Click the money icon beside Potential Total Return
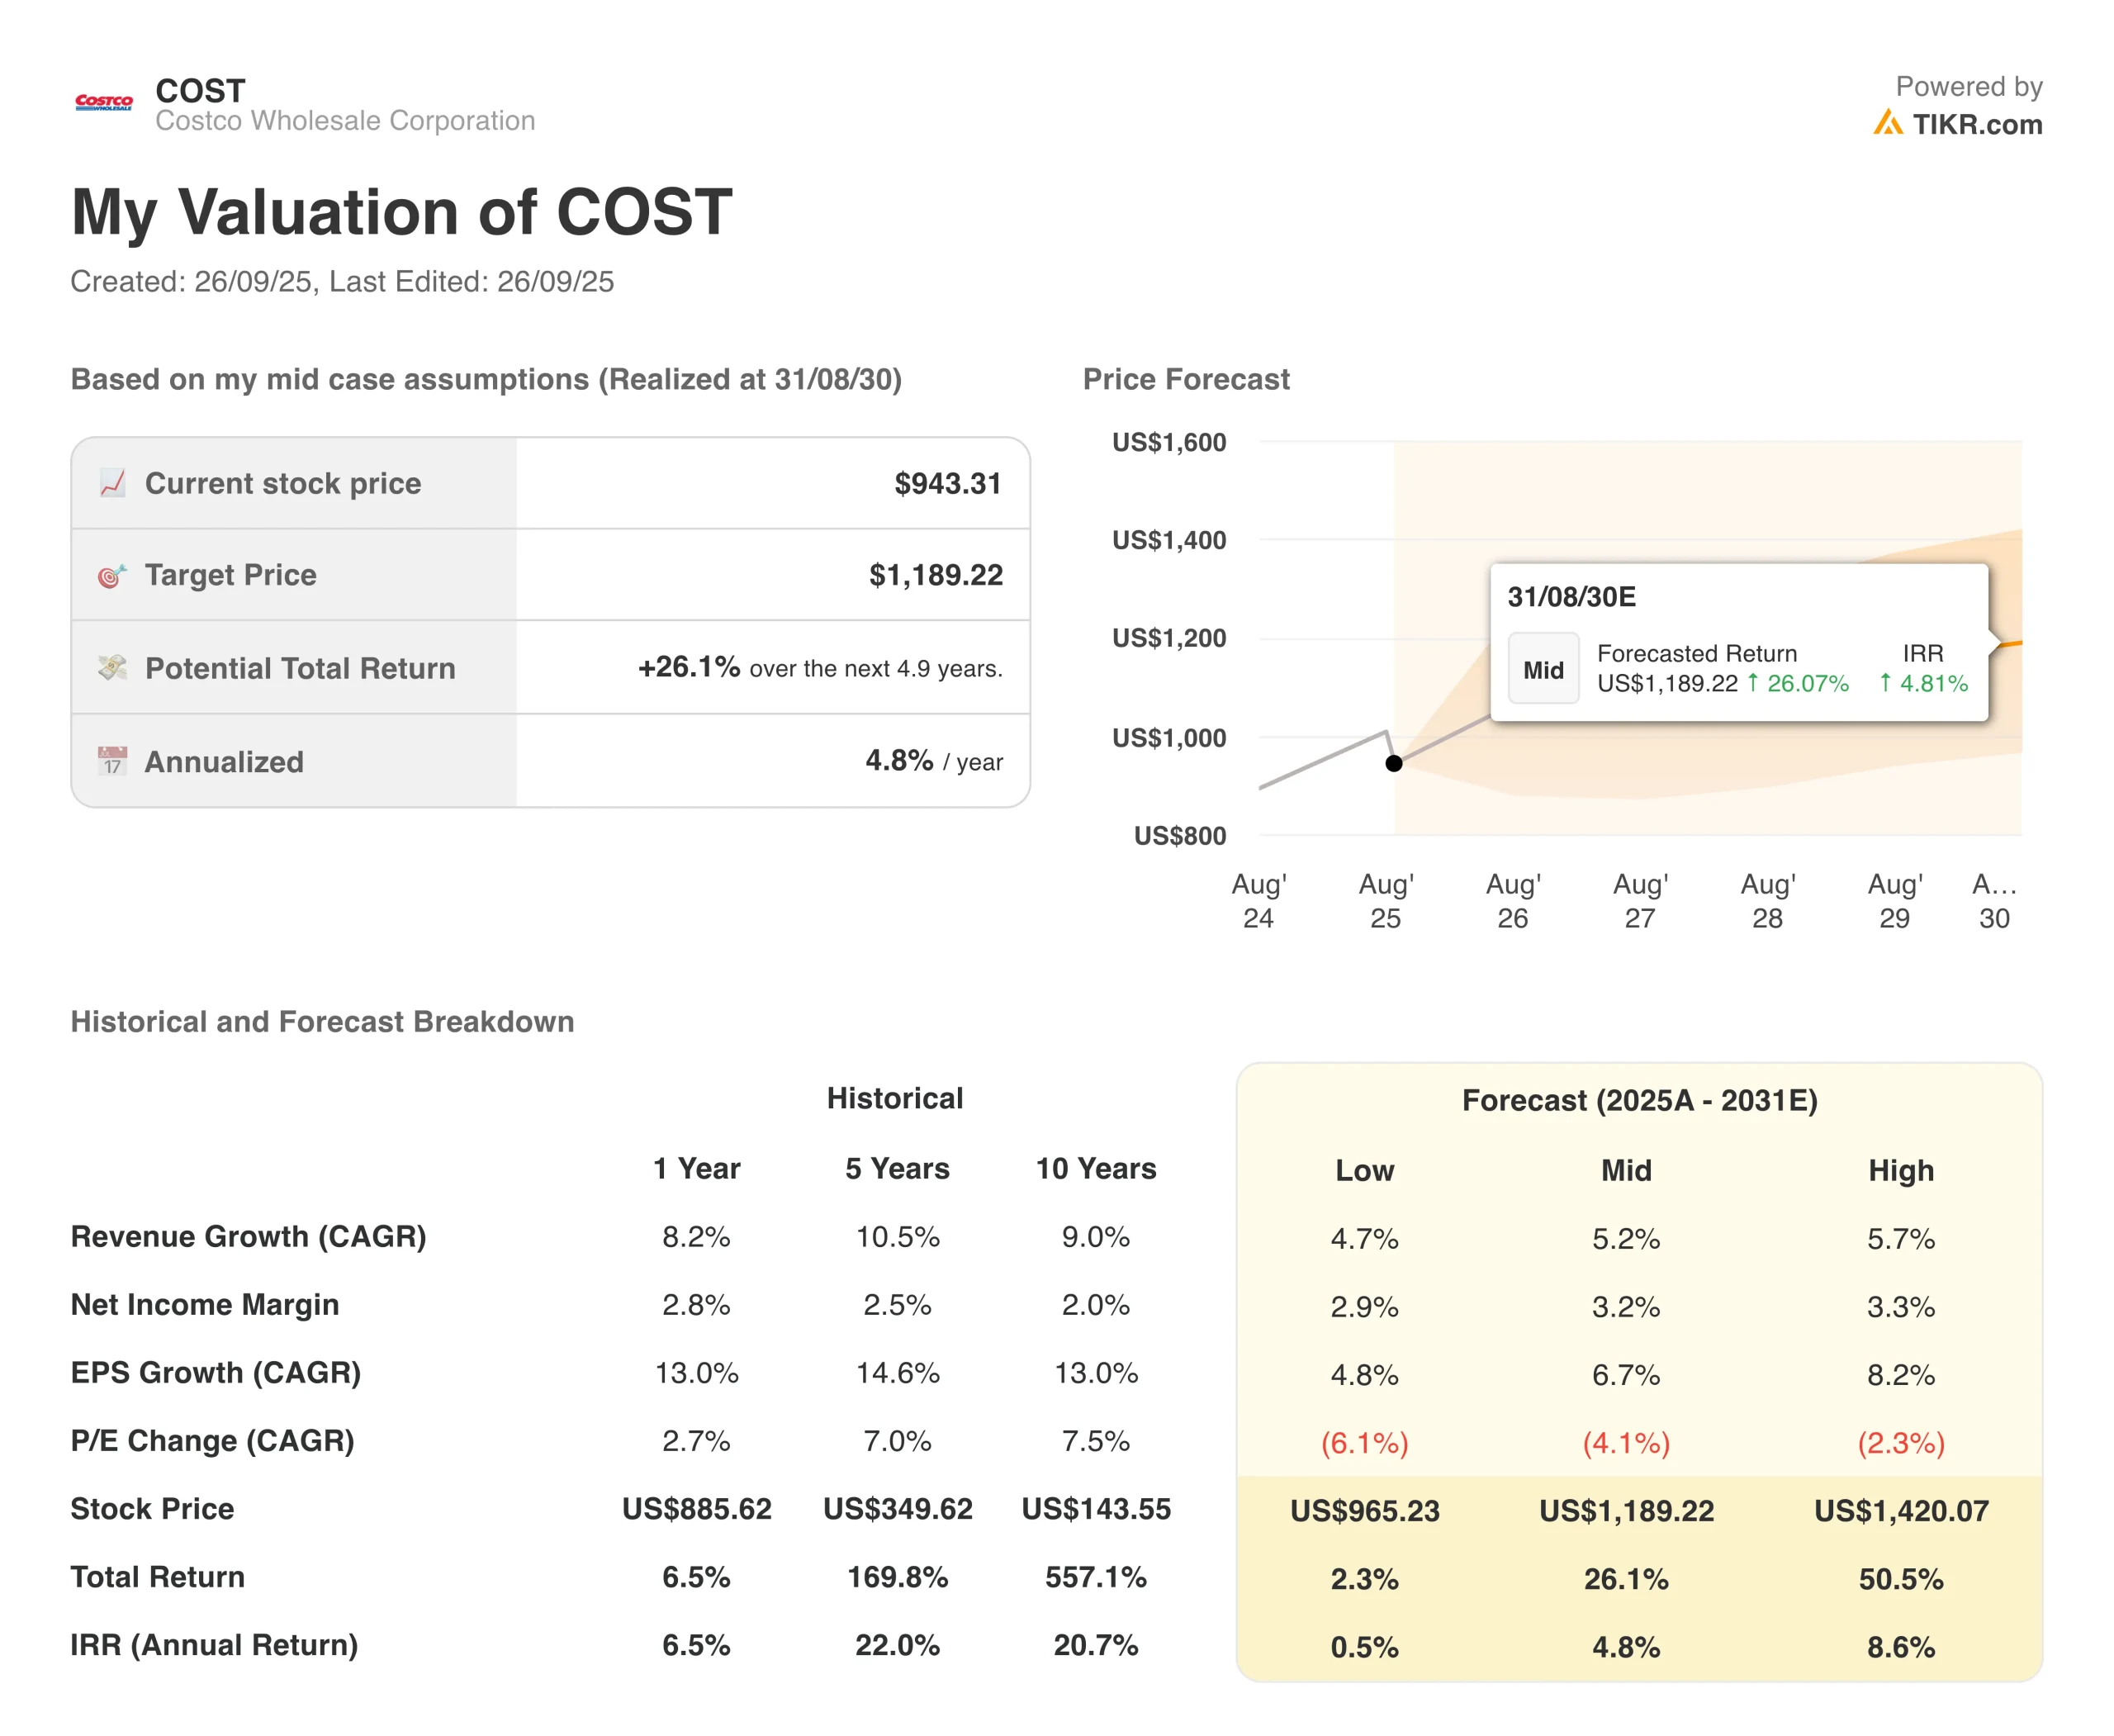The height and width of the screenshot is (1736, 2114). click(112, 667)
